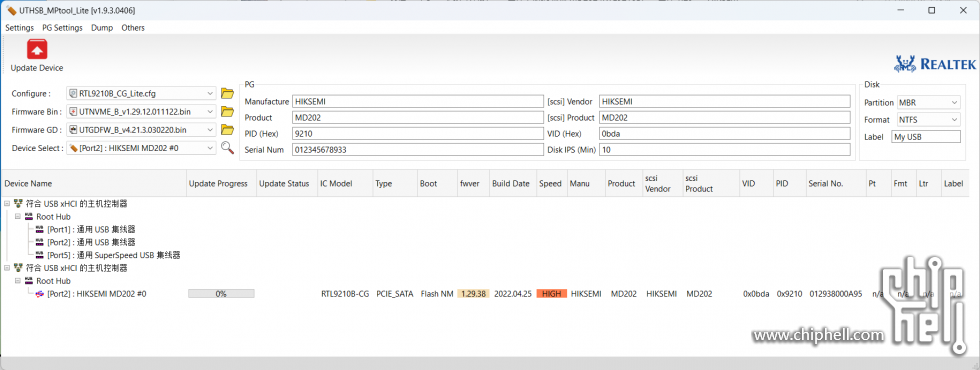Open the Others menu
Image resolution: width=980 pixels, height=370 pixels.
[133, 28]
